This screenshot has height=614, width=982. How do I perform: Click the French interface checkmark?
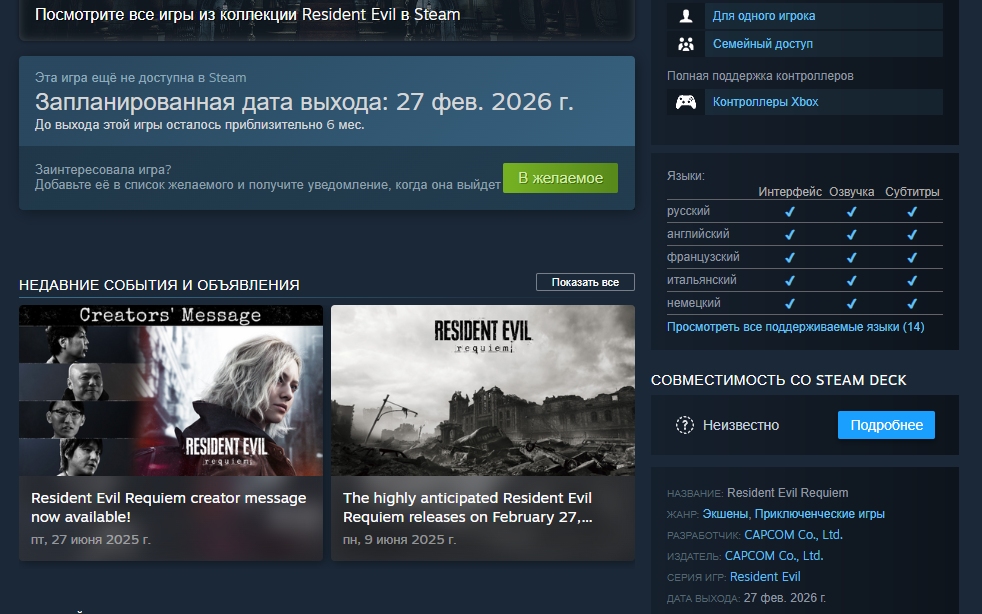(x=789, y=258)
